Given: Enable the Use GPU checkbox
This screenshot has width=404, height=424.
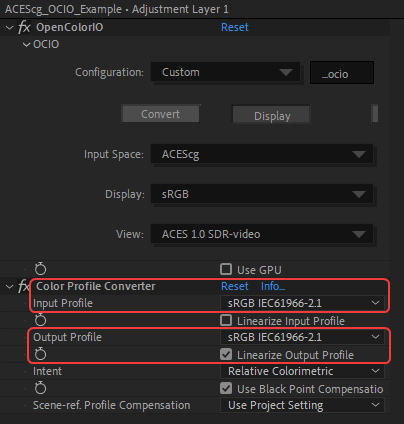Looking at the screenshot, I should [x=226, y=269].
